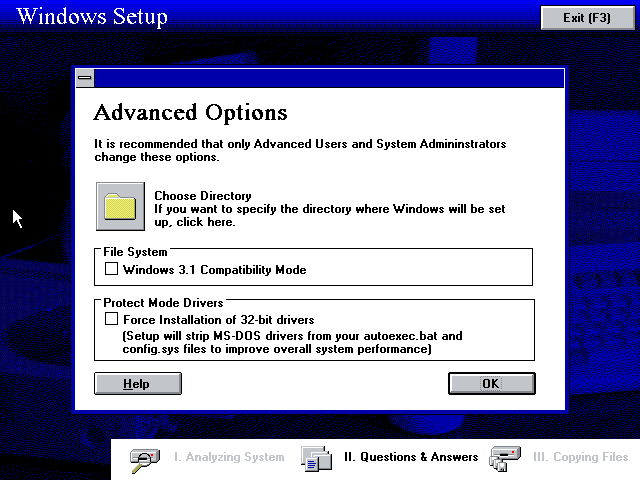Click the note about stripping MS-DOS drivers

(x=293, y=342)
